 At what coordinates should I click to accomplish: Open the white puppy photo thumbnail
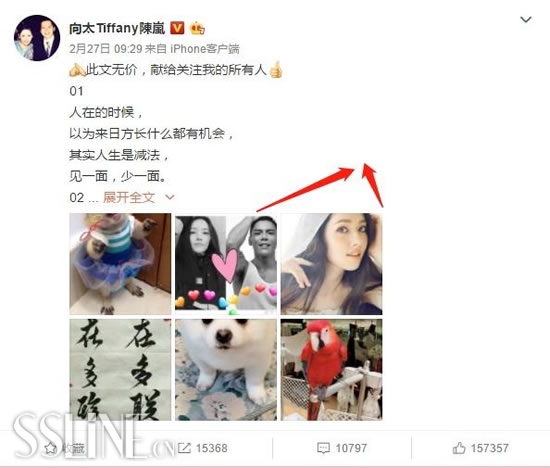point(226,369)
